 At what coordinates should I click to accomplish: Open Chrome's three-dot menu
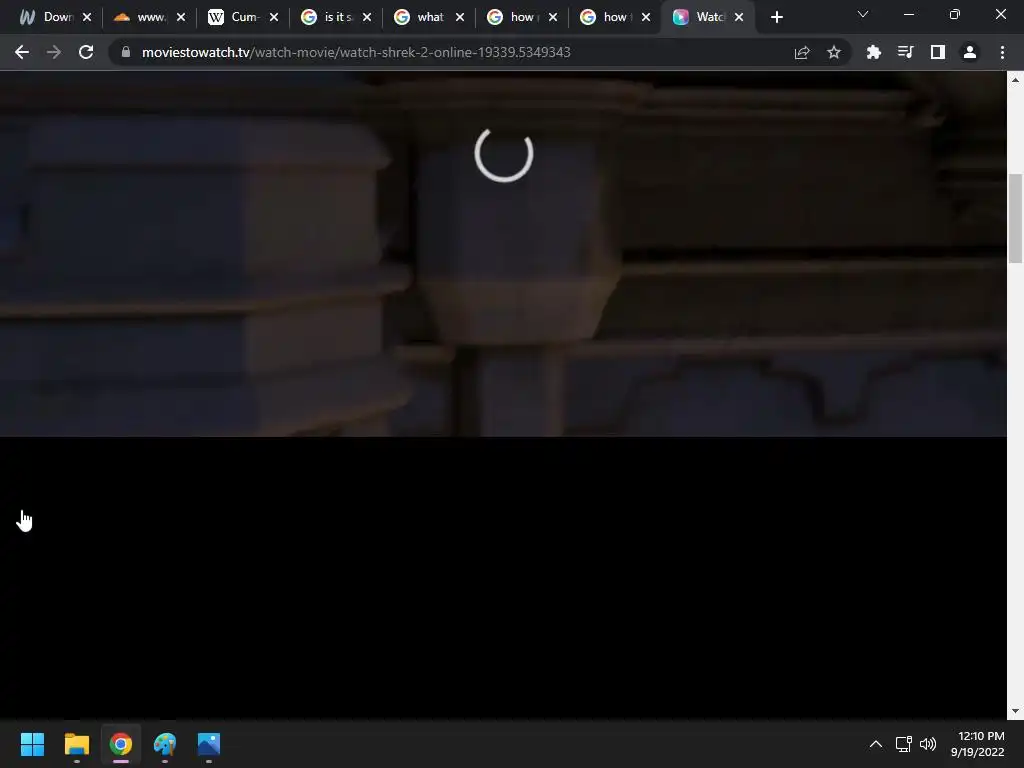point(1002,52)
